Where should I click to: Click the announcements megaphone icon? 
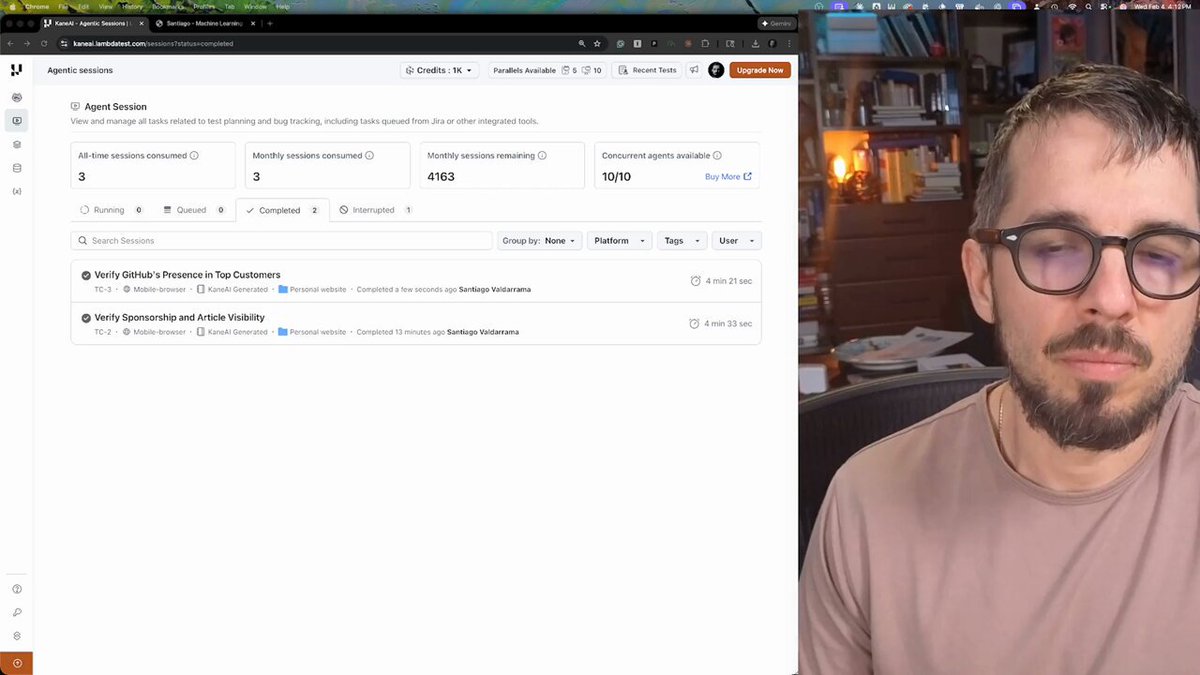(x=694, y=70)
